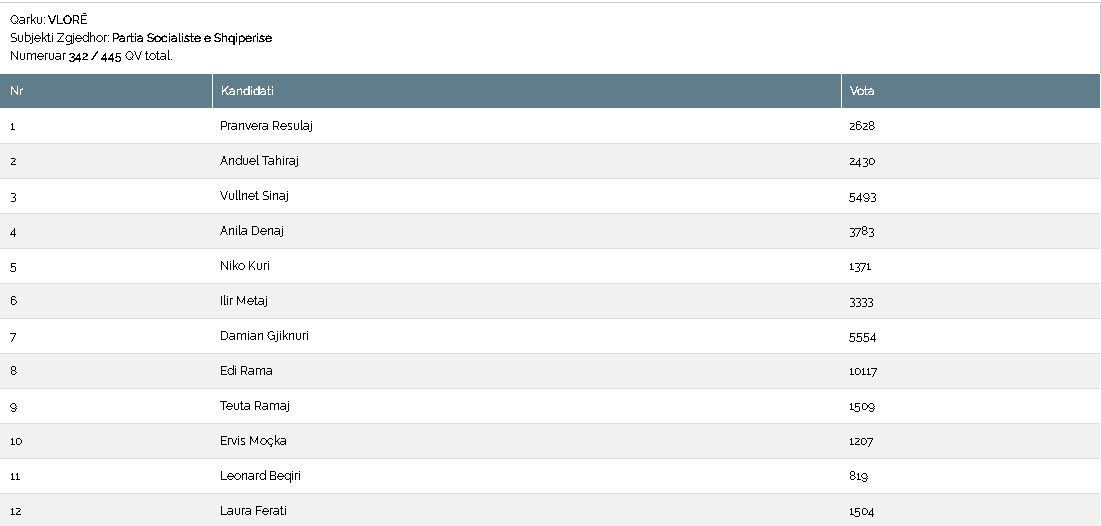Select Ilir Metaj entry

(x=244, y=301)
